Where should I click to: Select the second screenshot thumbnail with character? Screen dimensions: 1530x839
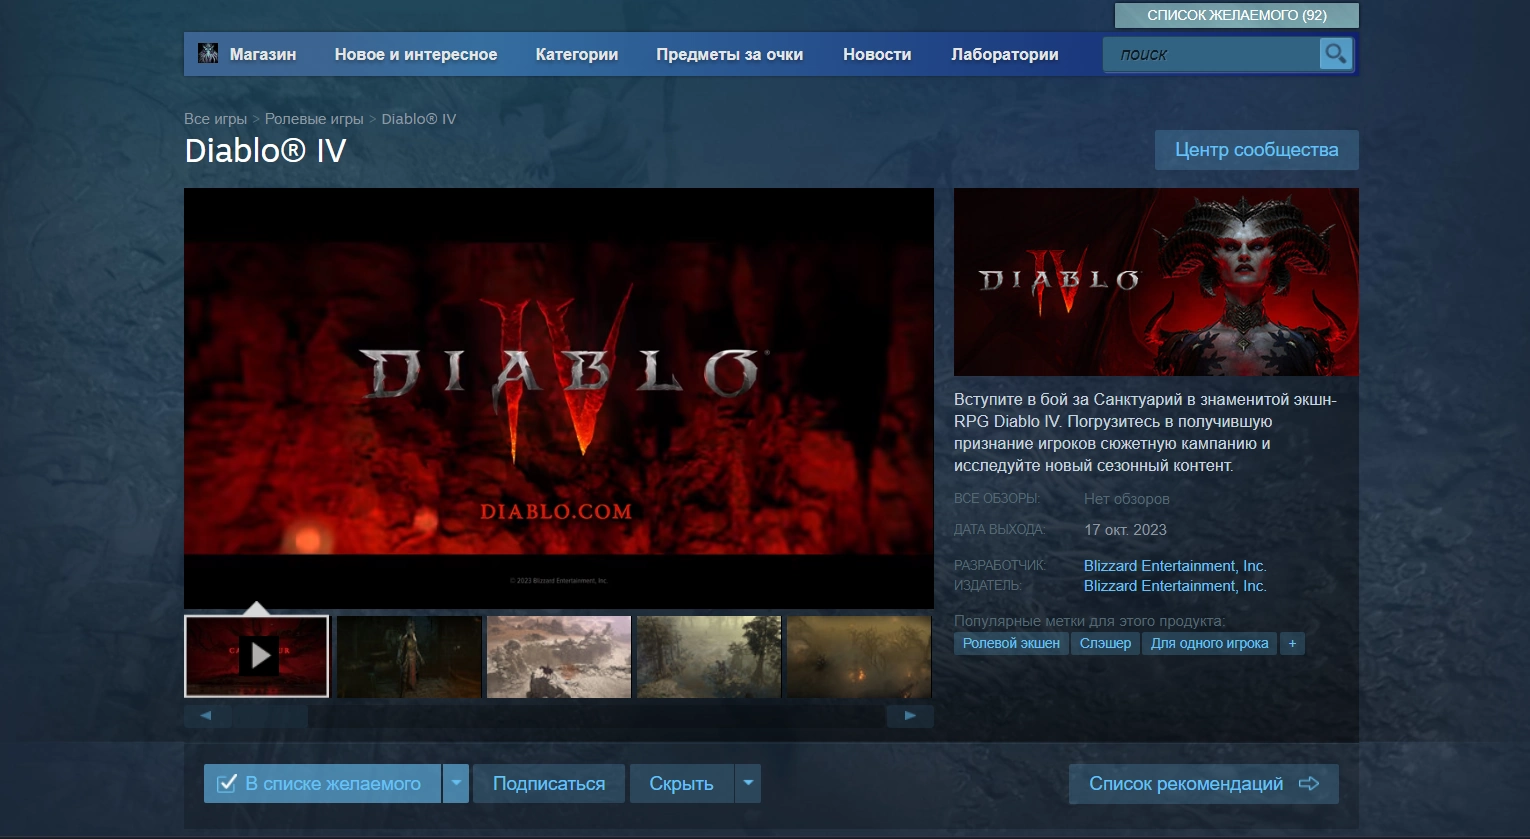coord(409,656)
